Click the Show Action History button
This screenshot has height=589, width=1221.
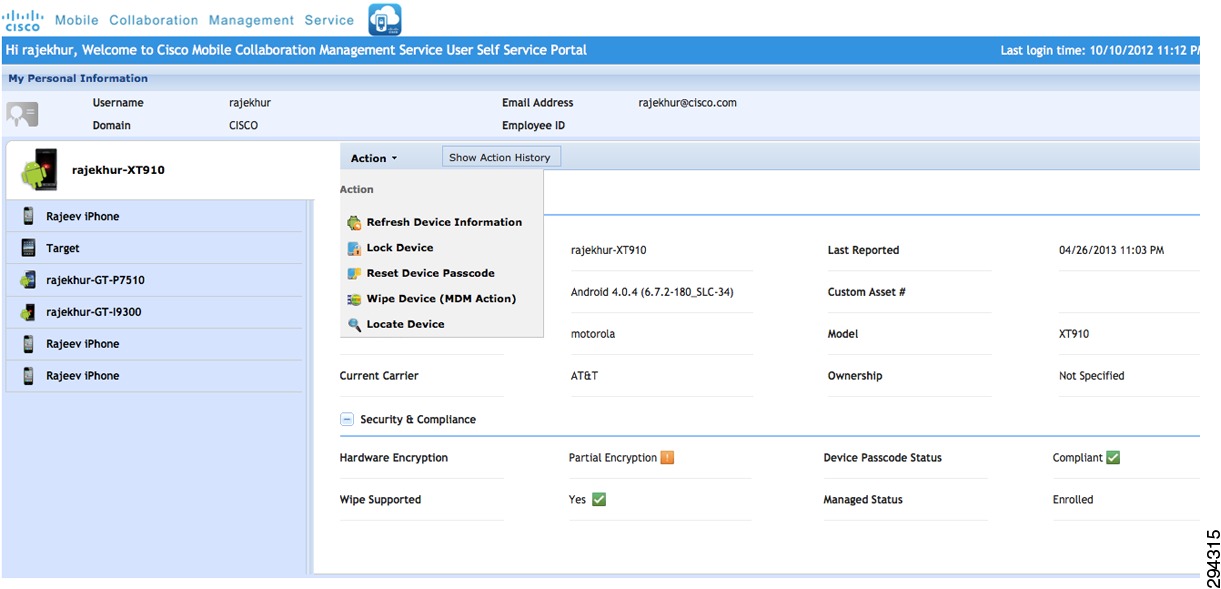click(x=500, y=157)
